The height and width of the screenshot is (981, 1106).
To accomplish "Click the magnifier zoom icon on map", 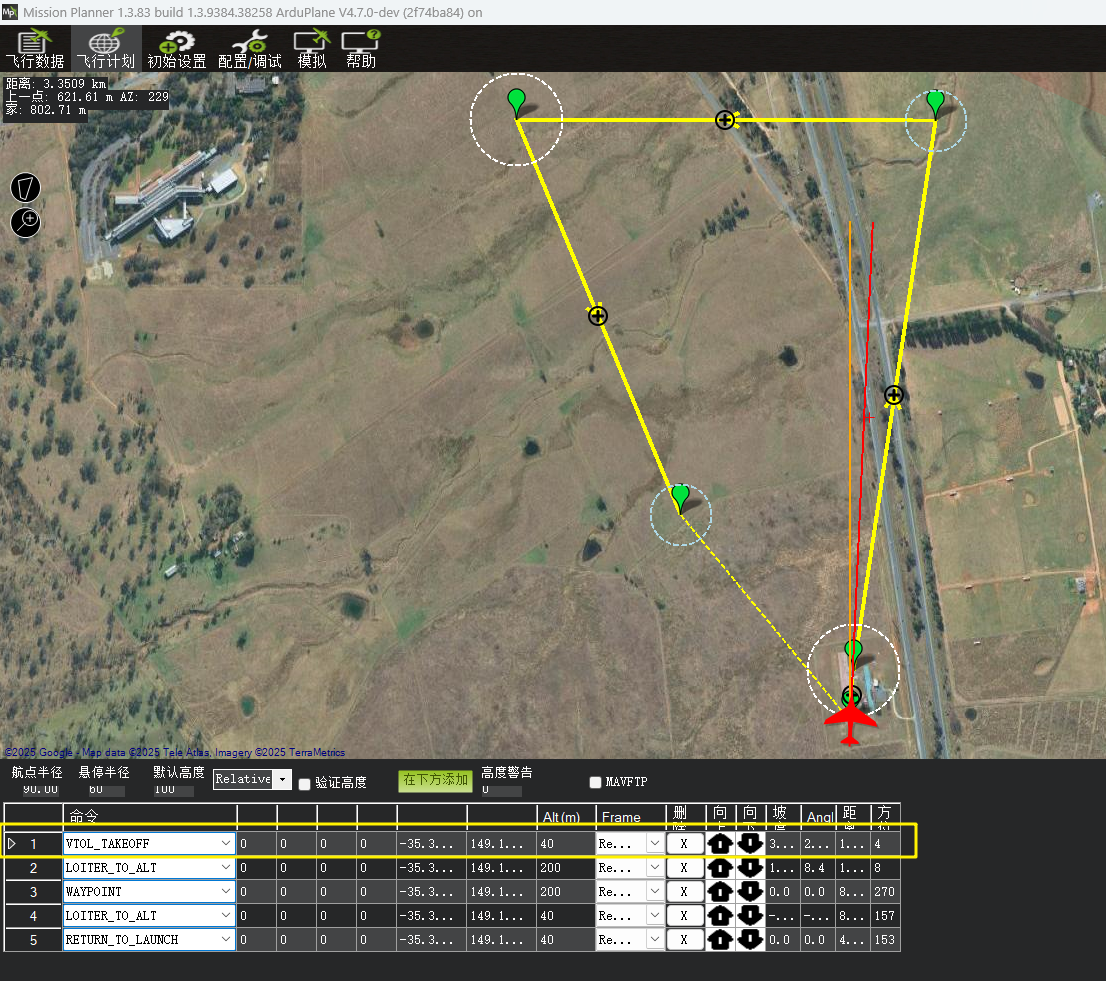I will coord(26,221).
